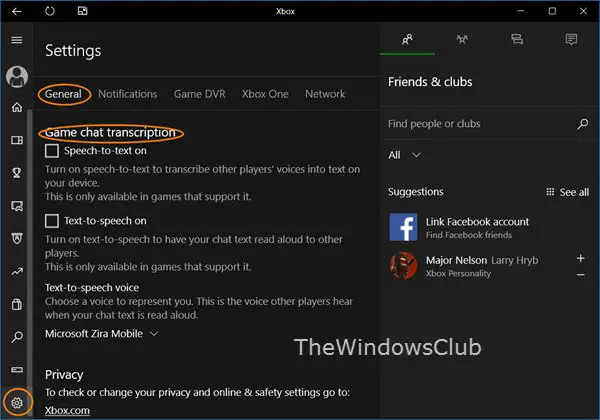The width and height of the screenshot is (600, 420).
Task: Click the compact view icon in title bar
Action: click(x=83, y=11)
